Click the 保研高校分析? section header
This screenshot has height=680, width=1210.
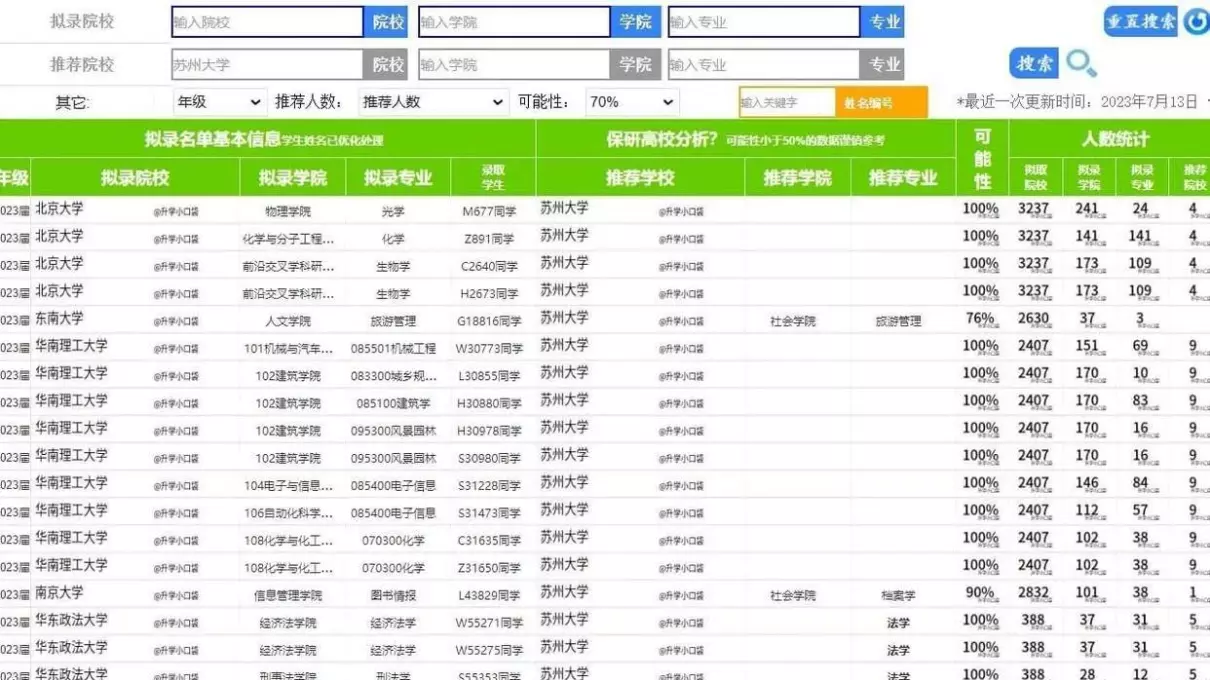click(x=745, y=140)
